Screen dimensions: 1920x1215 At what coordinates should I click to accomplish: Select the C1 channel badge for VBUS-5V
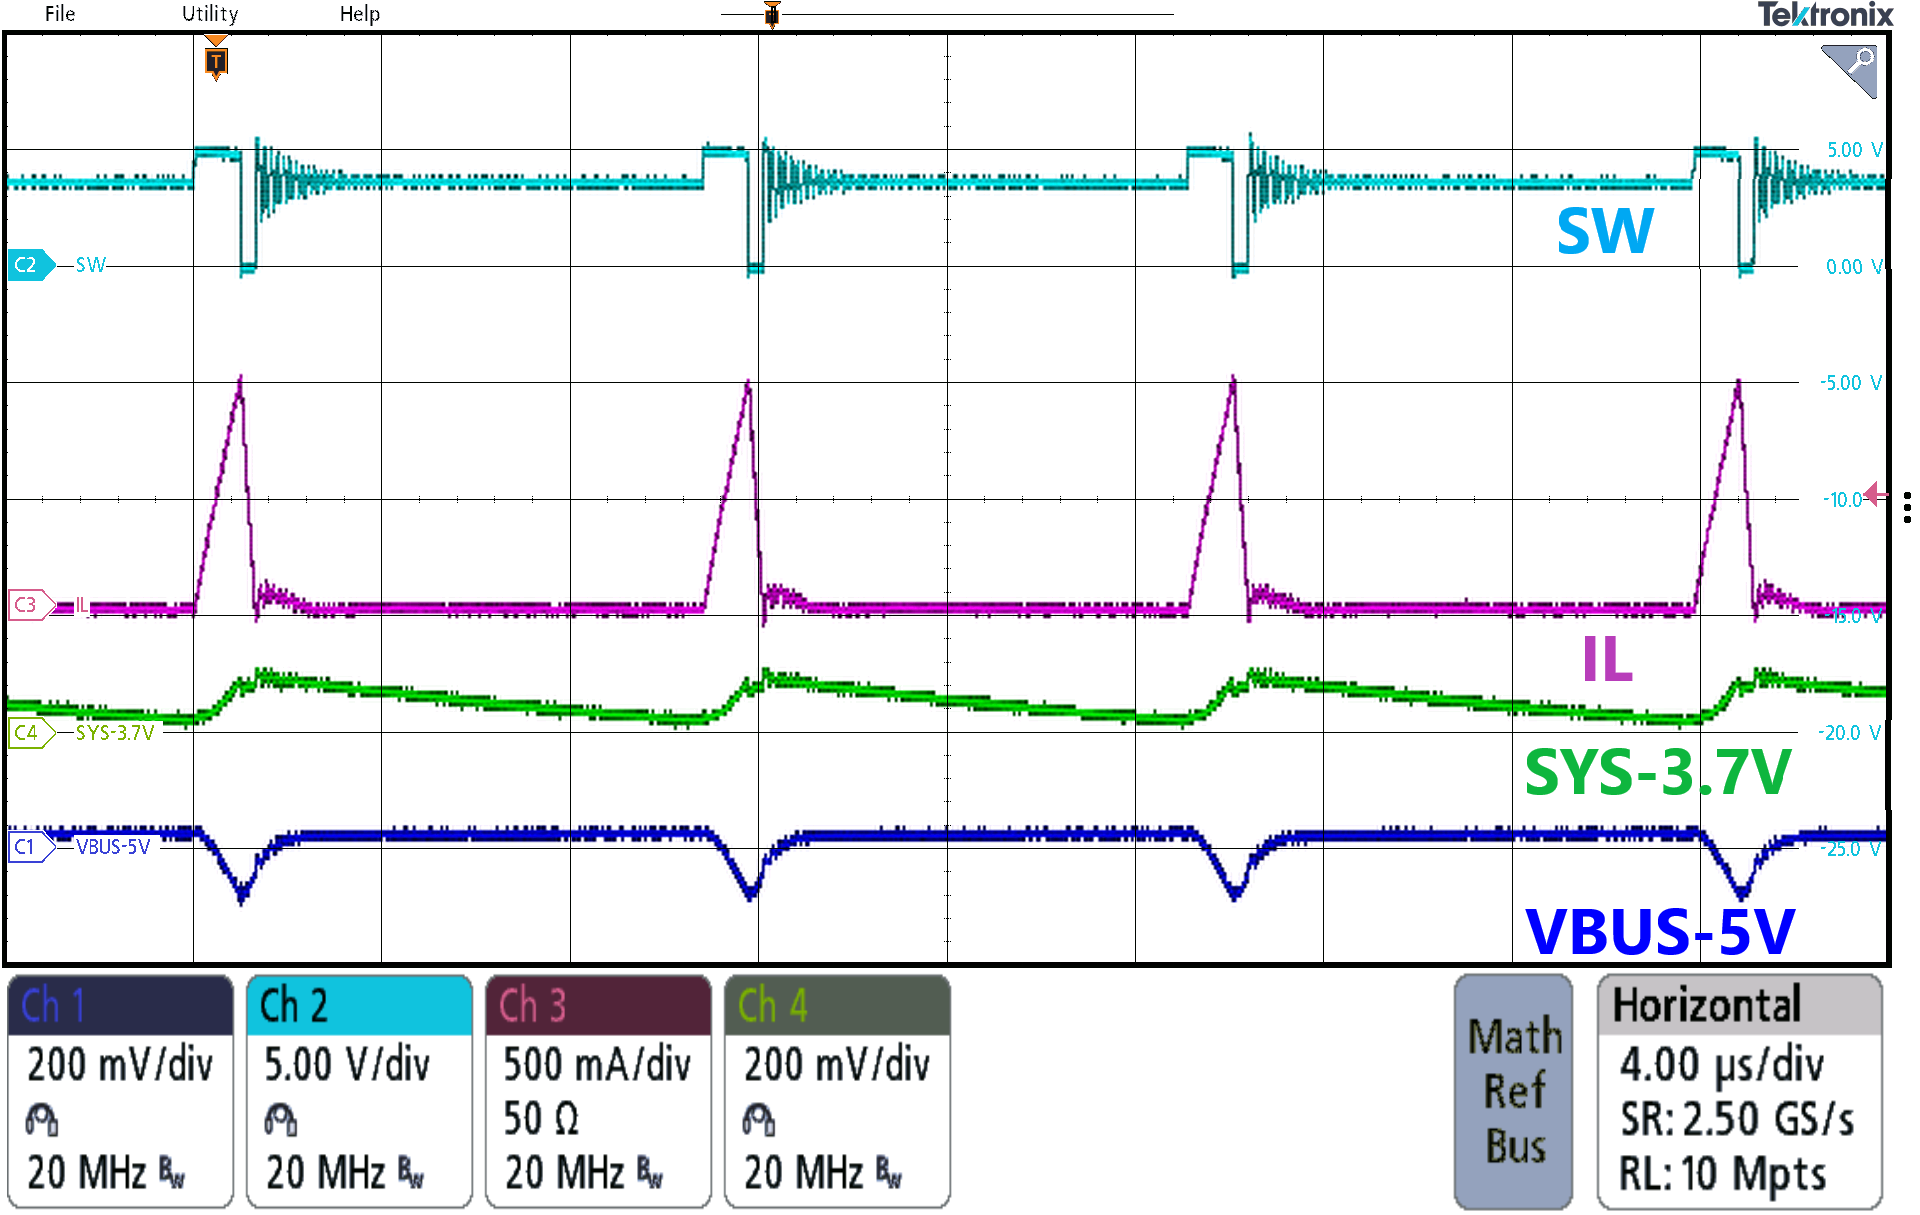coord(29,846)
